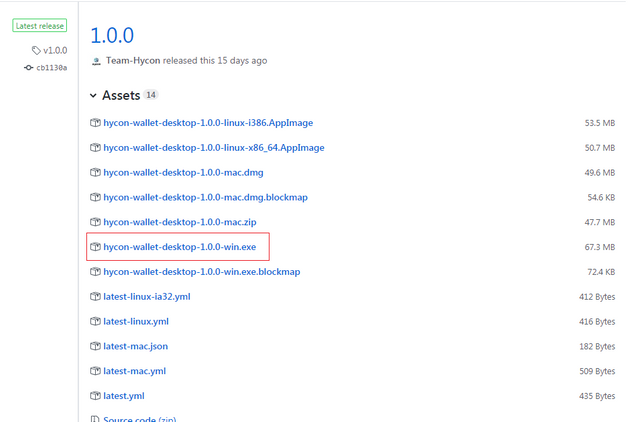Download hycon-wallet-desktop-1.0.0-win.exe
This screenshot has width=640, height=422.
[180, 247]
